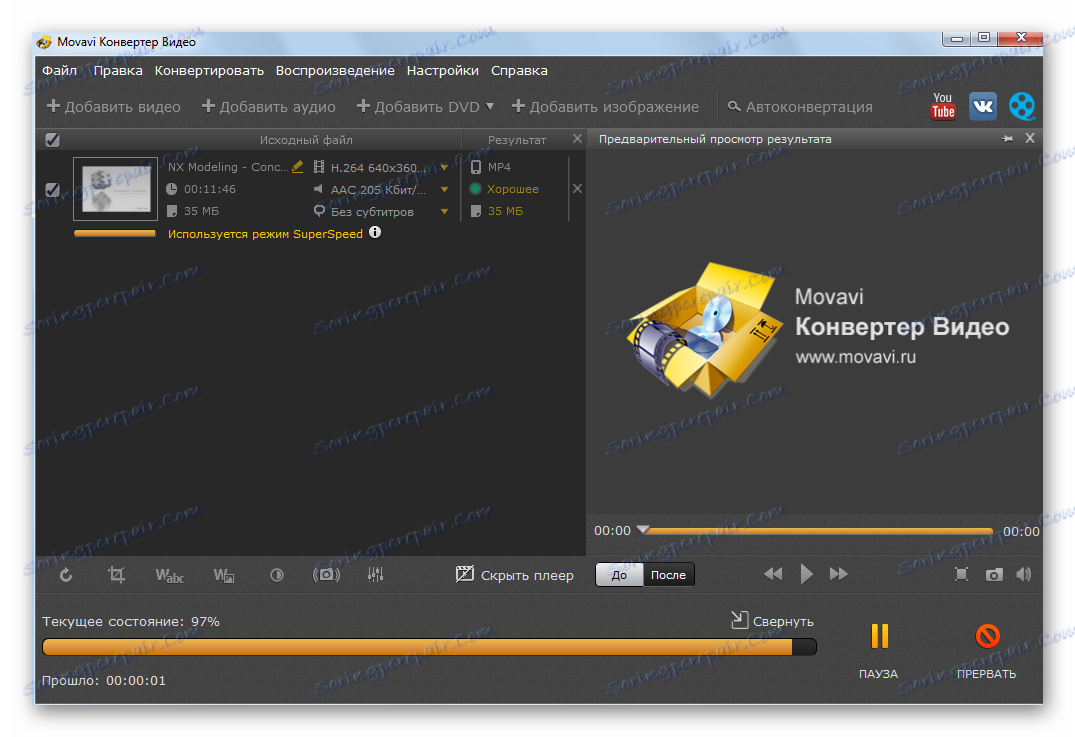Open the color adjustment tool
This screenshot has height=737, width=1075.
(276, 574)
